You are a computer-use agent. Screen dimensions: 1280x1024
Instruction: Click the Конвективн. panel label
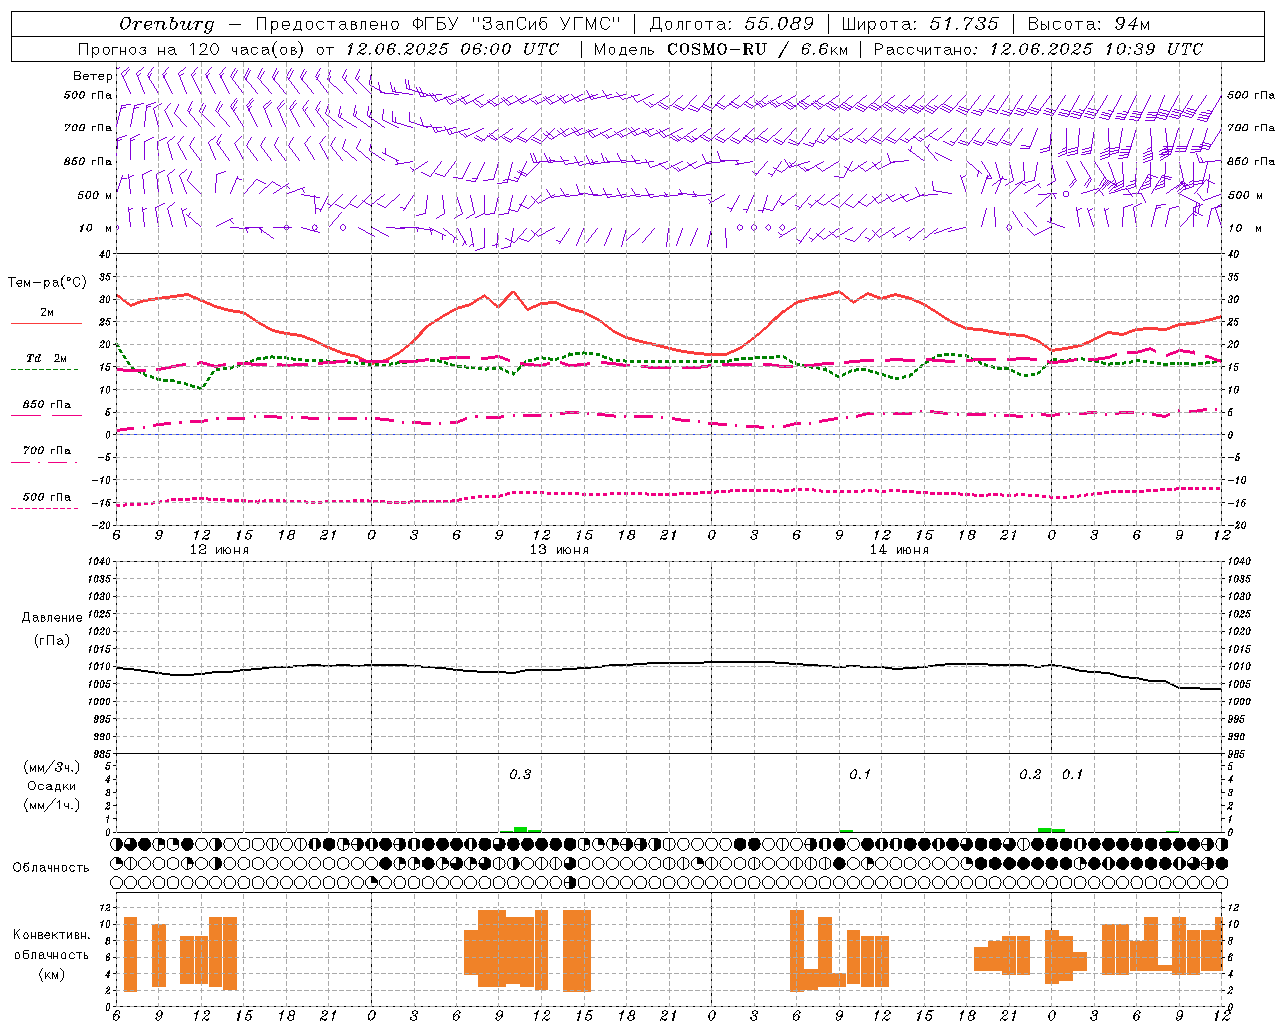pyautogui.click(x=52, y=935)
